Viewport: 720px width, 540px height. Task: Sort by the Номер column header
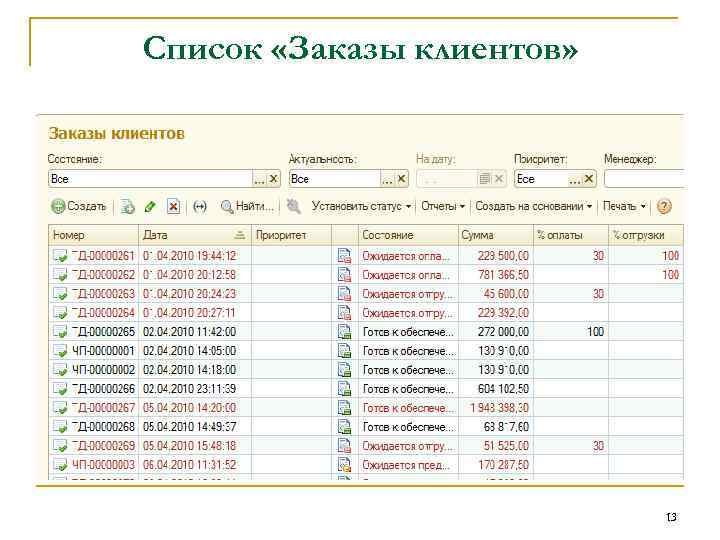pyautogui.click(x=93, y=235)
